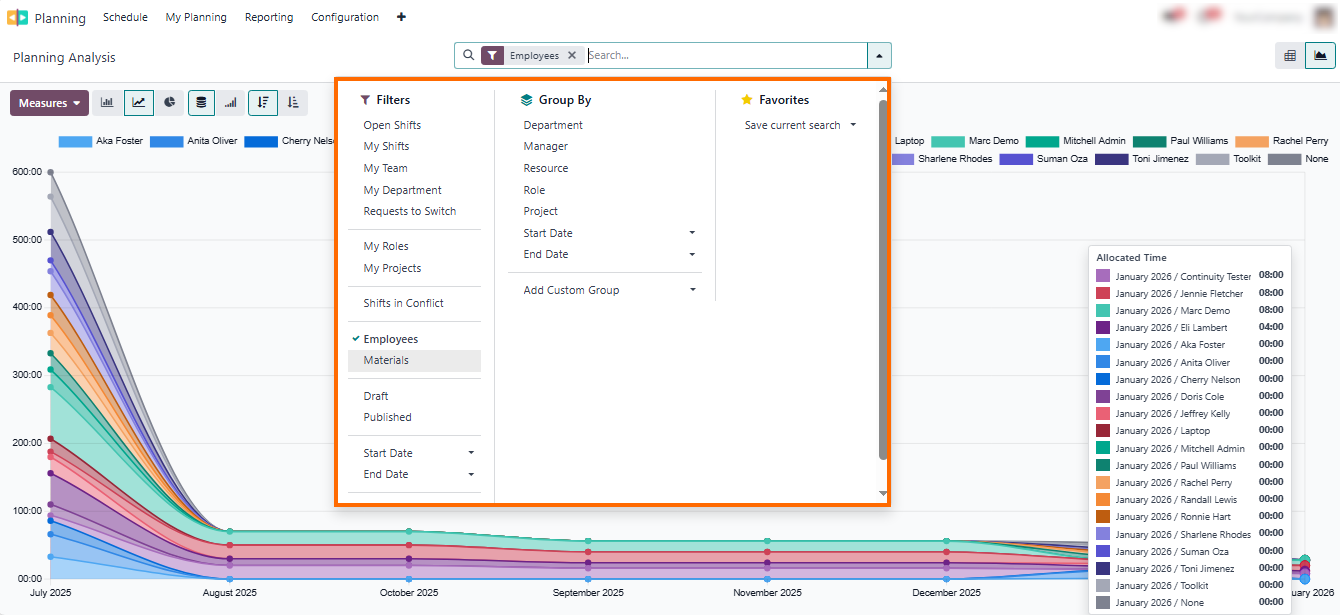Open the Configuration menu

pyautogui.click(x=345, y=17)
